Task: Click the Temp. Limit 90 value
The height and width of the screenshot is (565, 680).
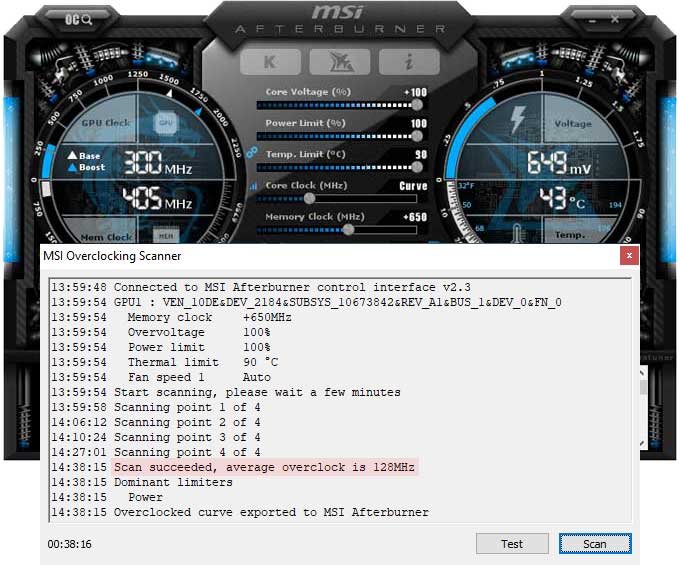Action: click(x=421, y=155)
